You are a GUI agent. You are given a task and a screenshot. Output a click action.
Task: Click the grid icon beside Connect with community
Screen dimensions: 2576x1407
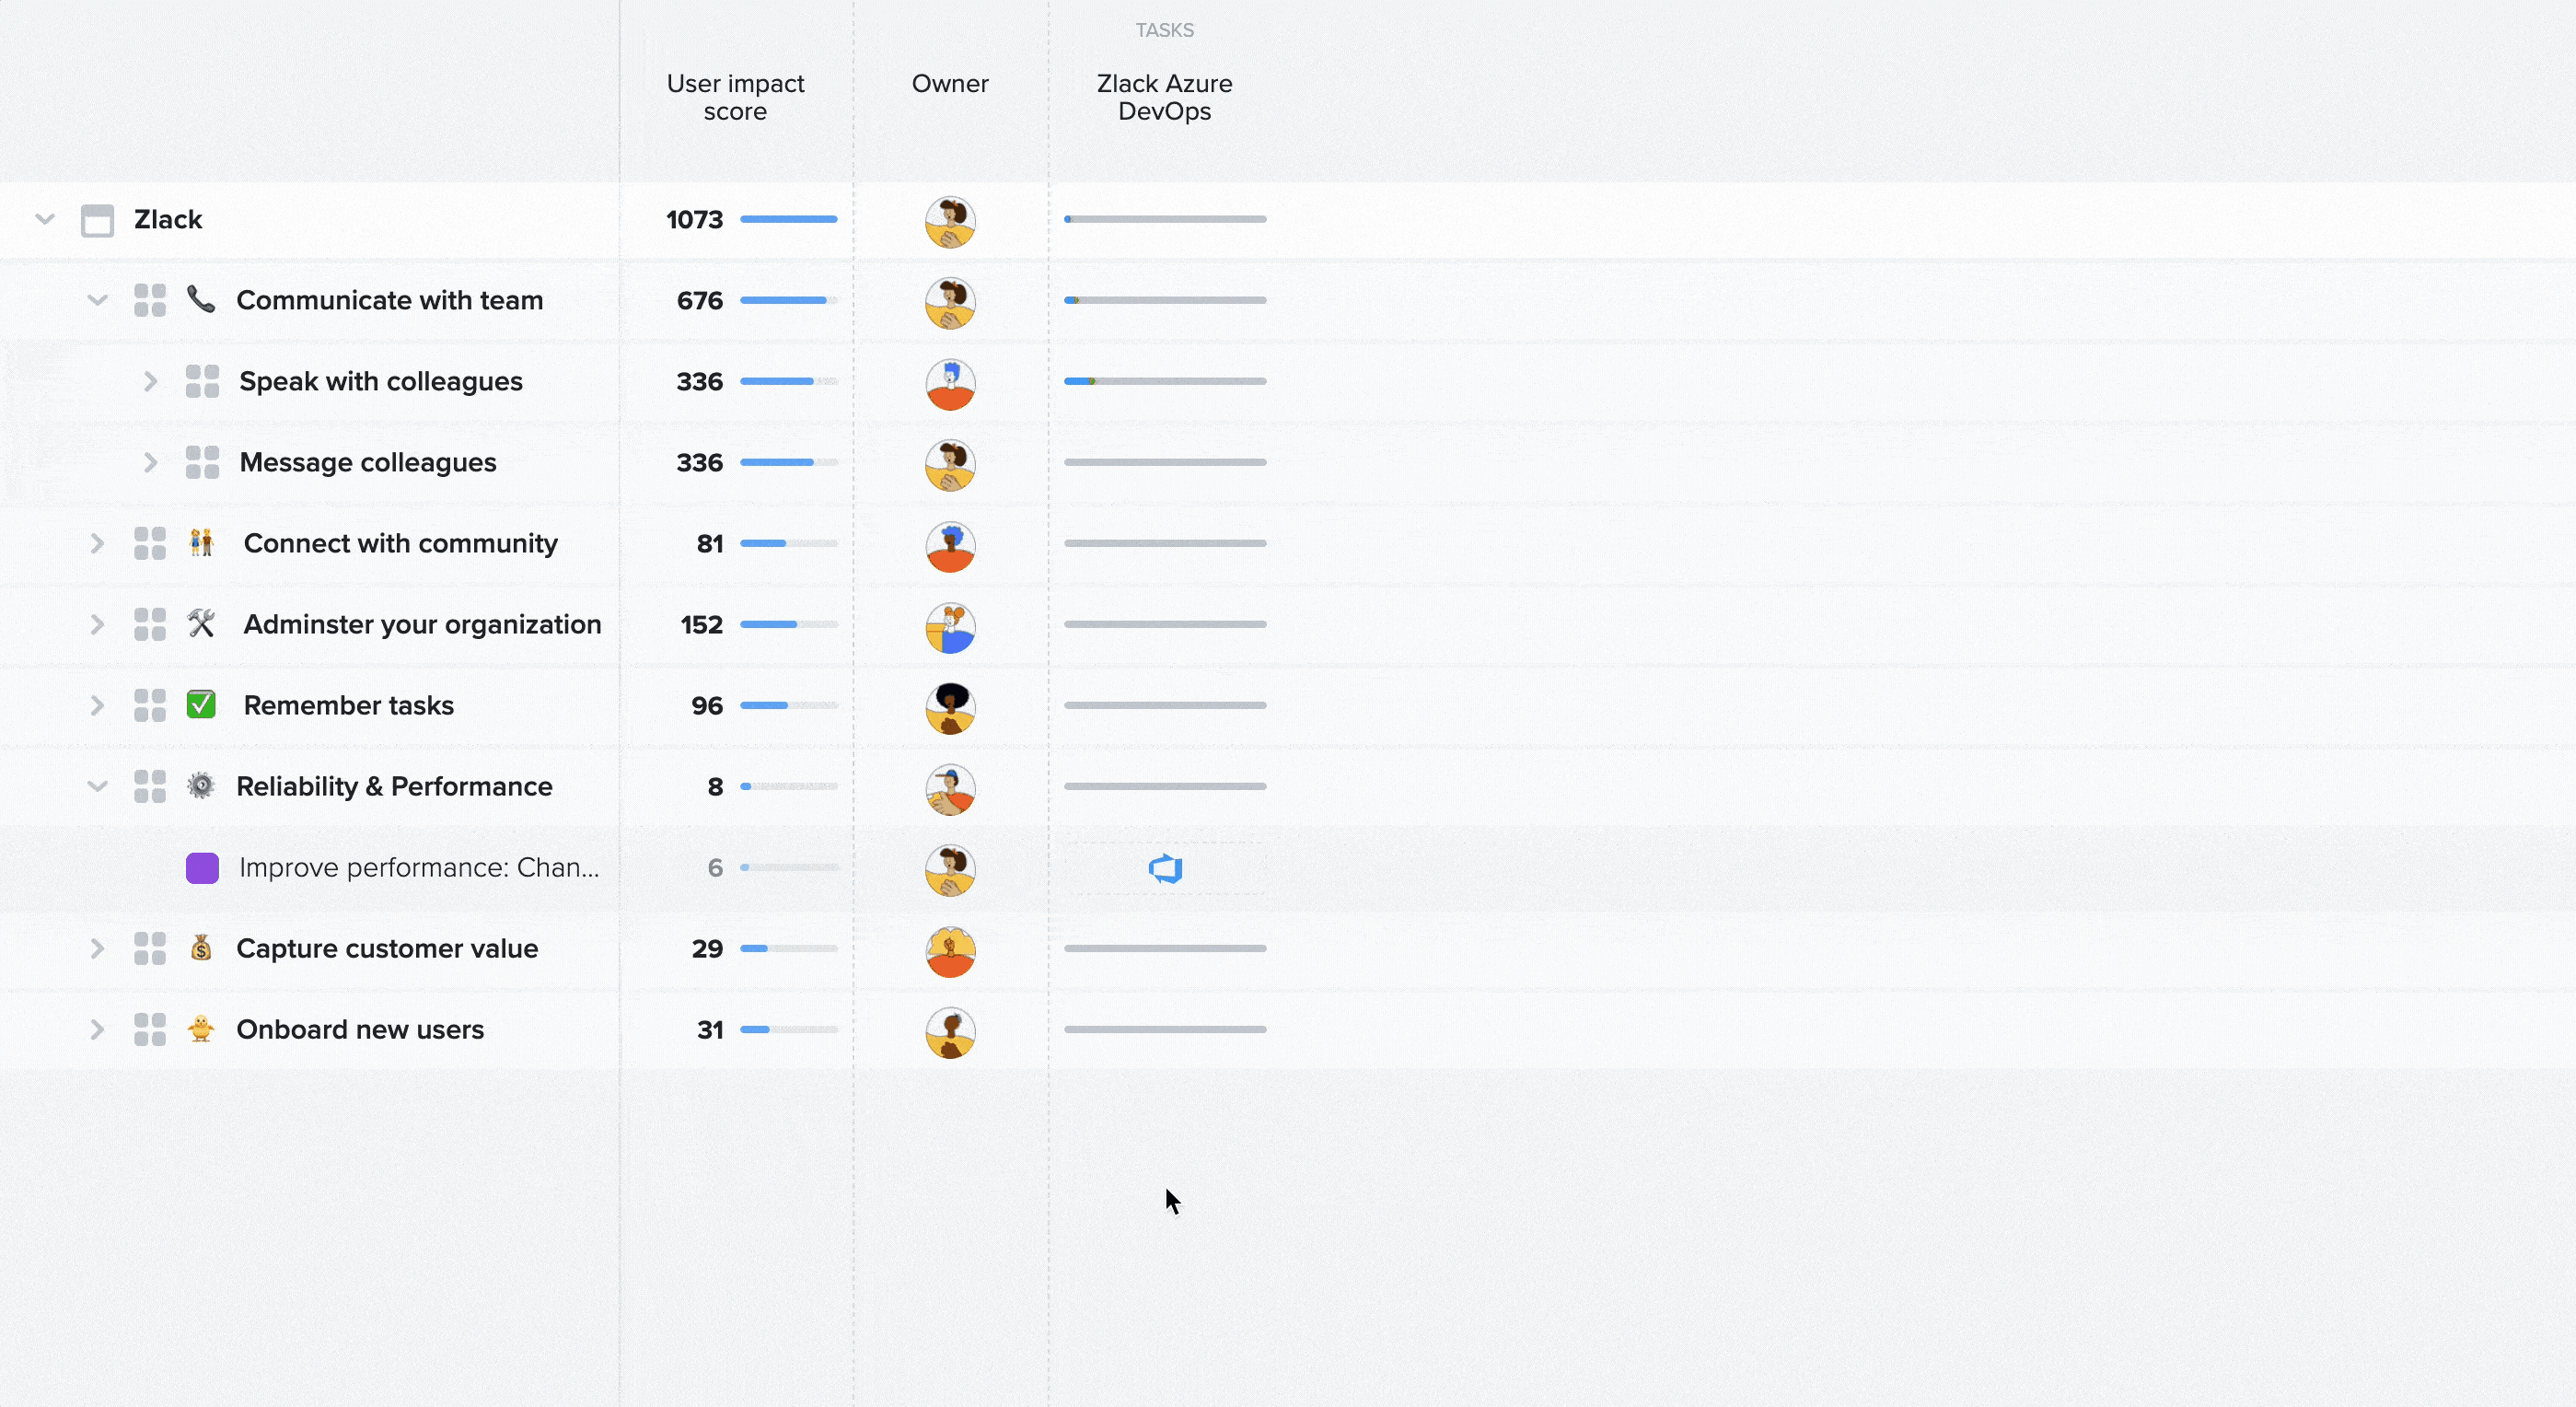[150, 543]
